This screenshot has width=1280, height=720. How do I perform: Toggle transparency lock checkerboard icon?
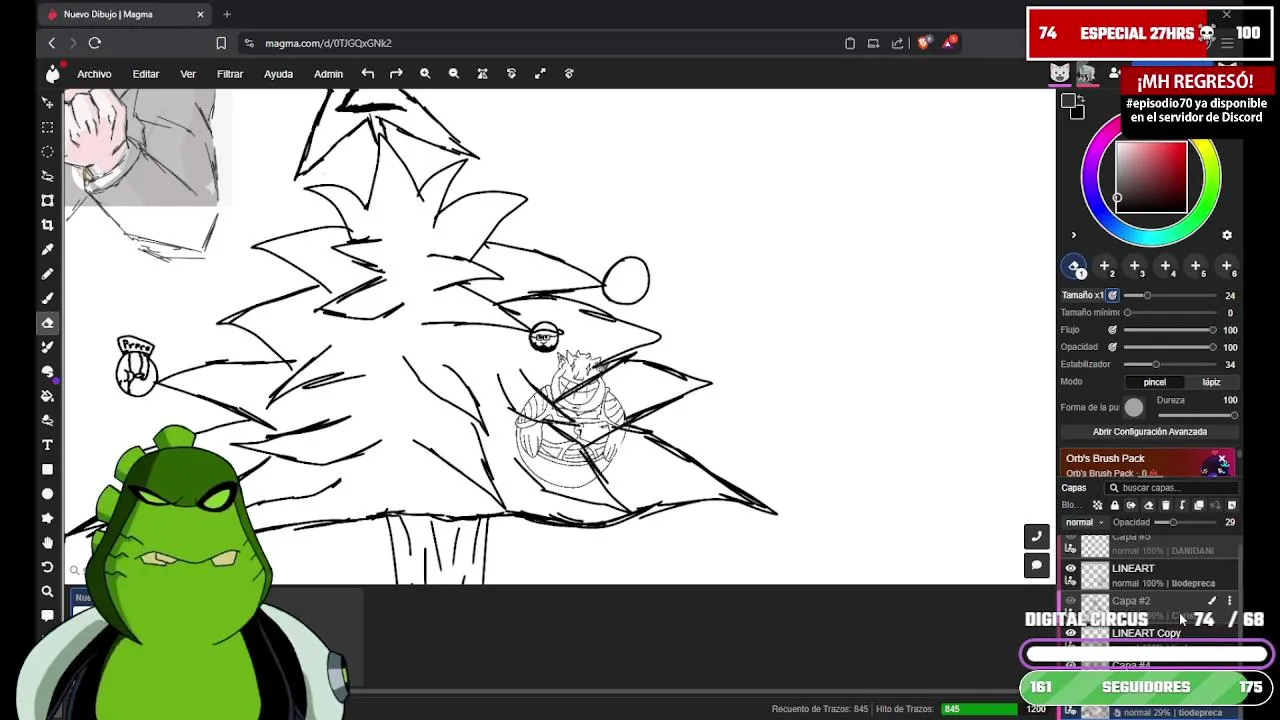1097,505
